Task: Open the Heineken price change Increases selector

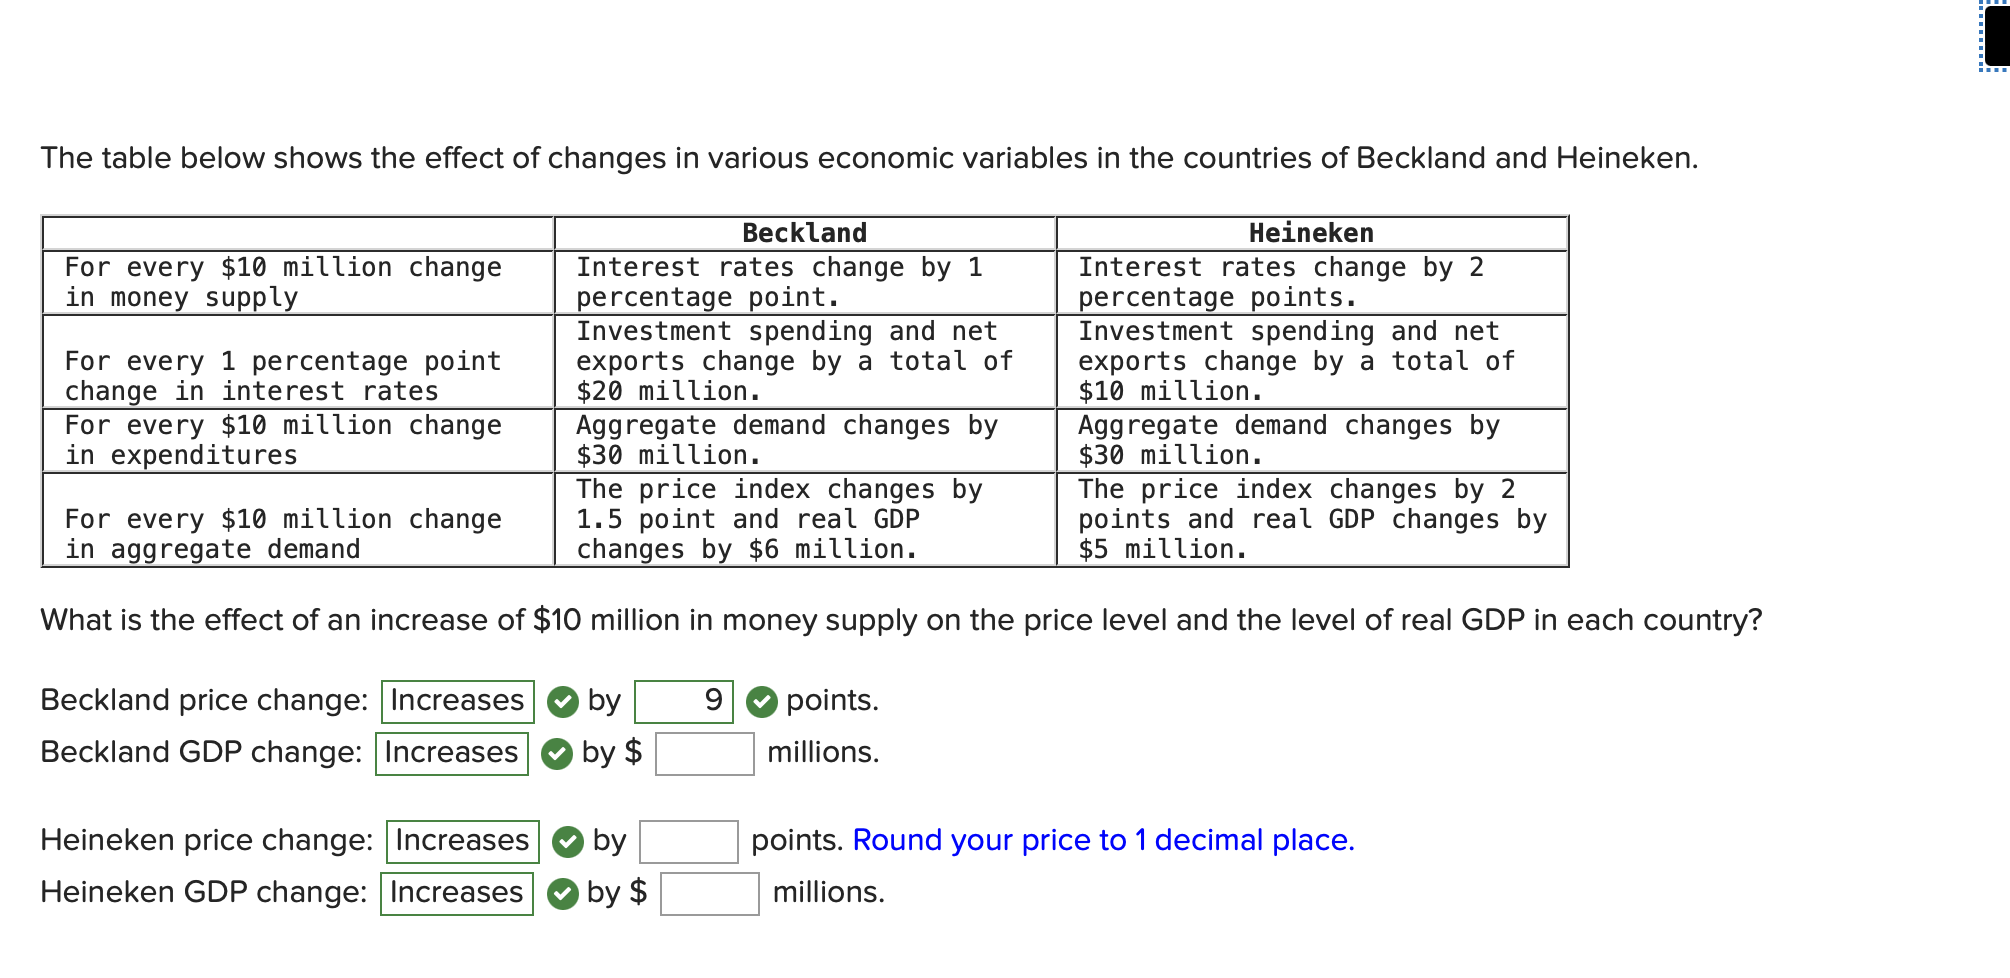Action: click(x=461, y=841)
